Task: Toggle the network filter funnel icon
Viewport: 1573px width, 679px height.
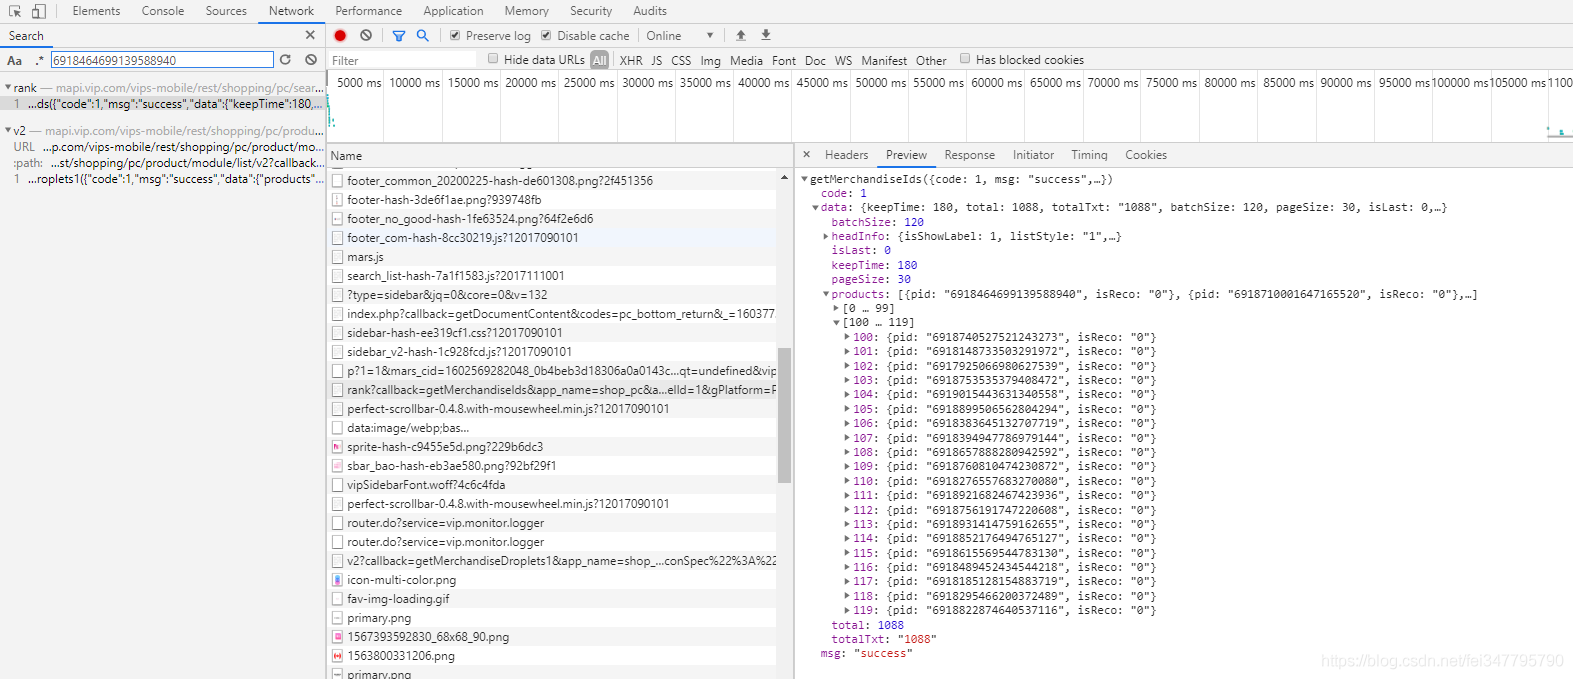Action: click(399, 35)
